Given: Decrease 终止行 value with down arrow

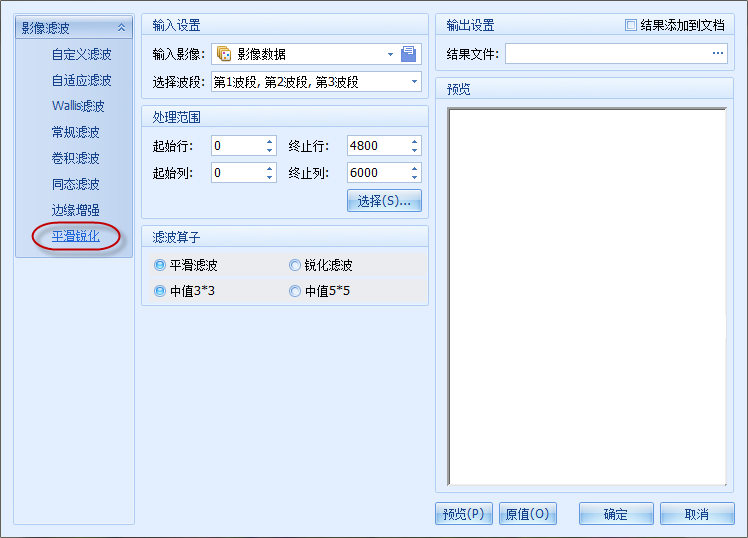Looking at the screenshot, I should [x=414, y=151].
